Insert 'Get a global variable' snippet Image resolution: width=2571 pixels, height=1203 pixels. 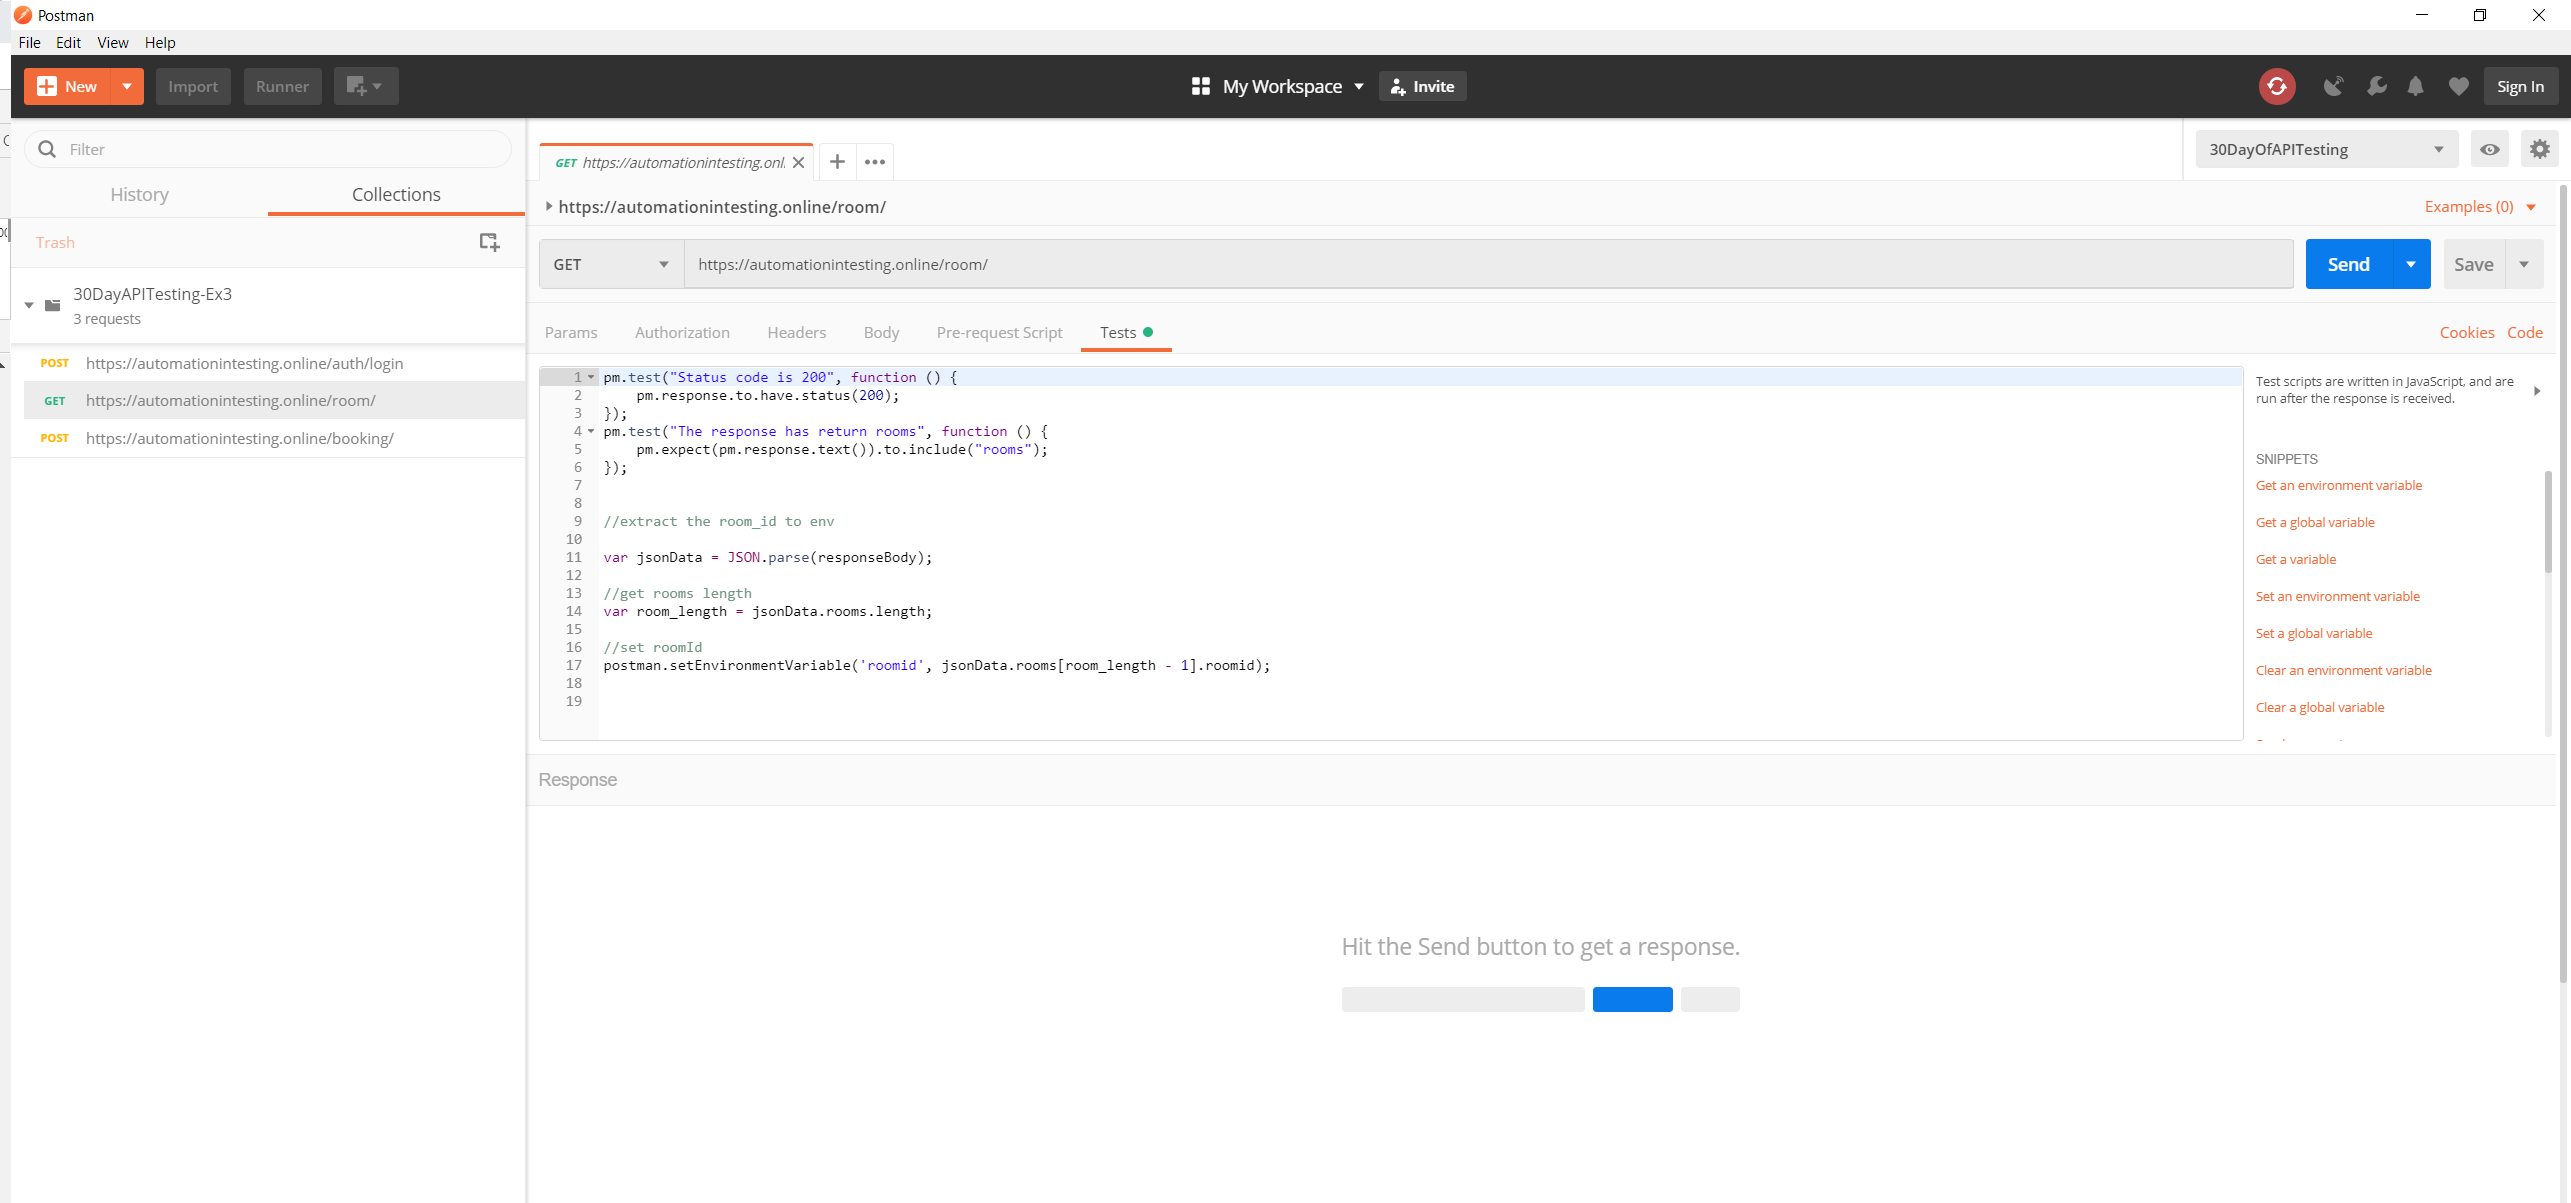[2314, 522]
